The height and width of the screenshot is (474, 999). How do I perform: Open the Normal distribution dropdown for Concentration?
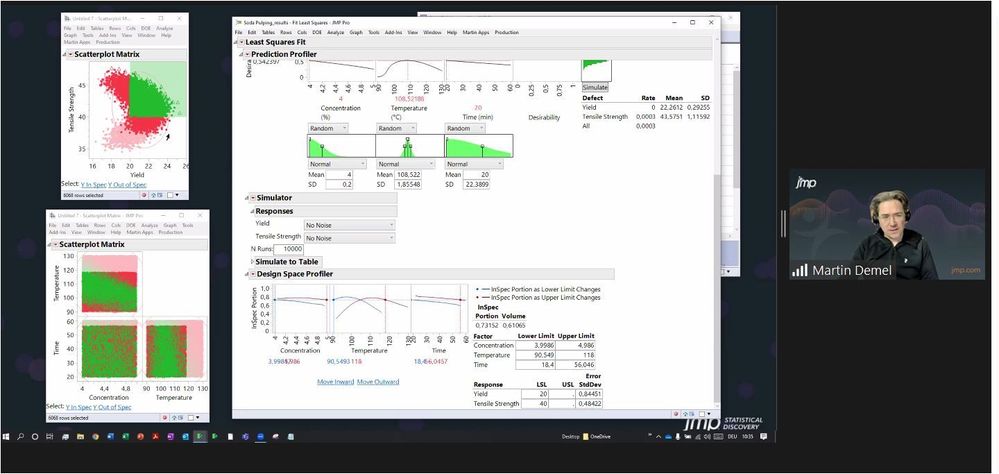[337, 164]
